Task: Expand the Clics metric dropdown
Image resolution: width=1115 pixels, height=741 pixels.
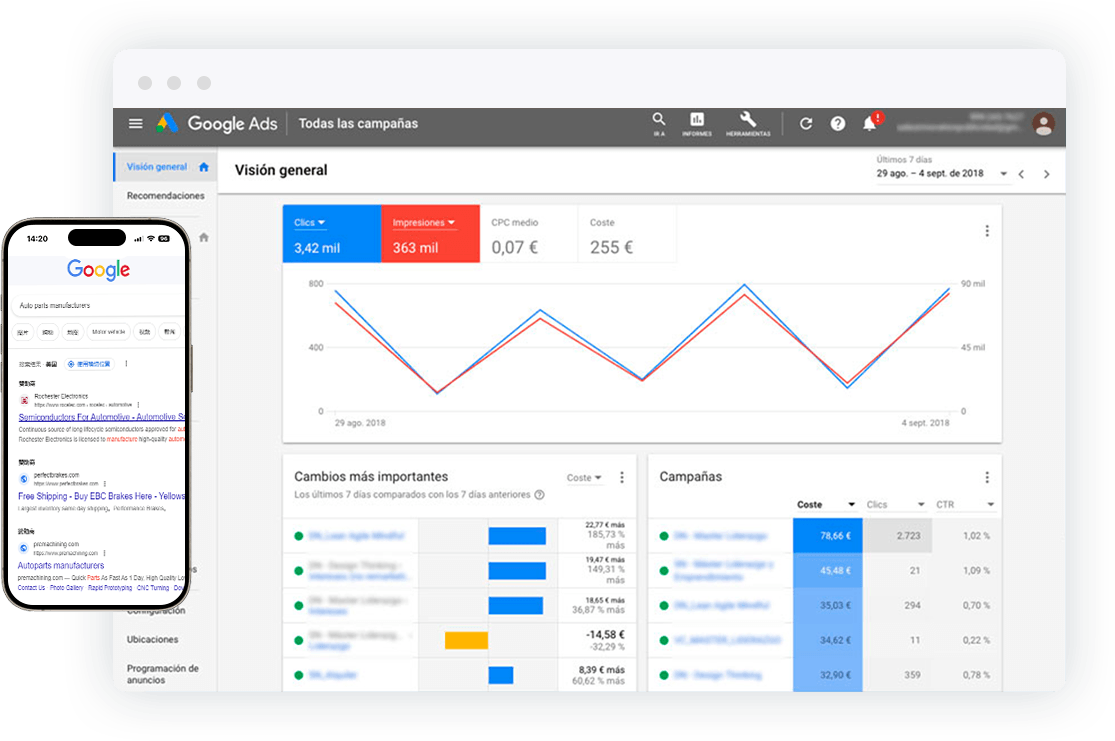Action: (311, 223)
